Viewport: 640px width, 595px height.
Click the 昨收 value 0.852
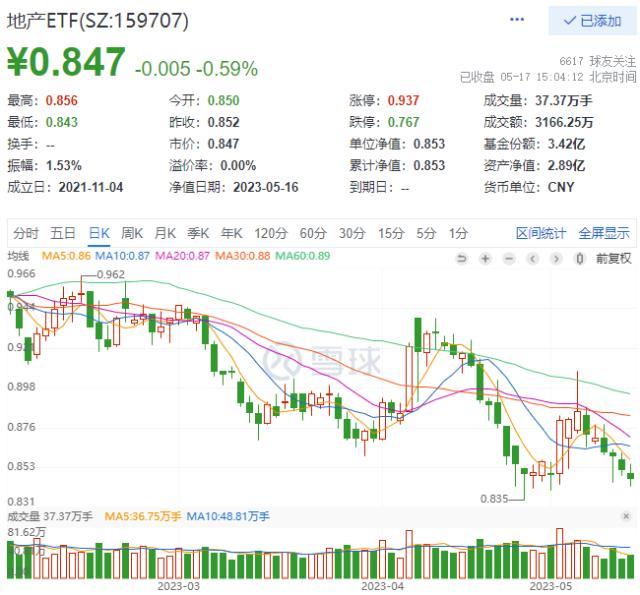point(223,122)
